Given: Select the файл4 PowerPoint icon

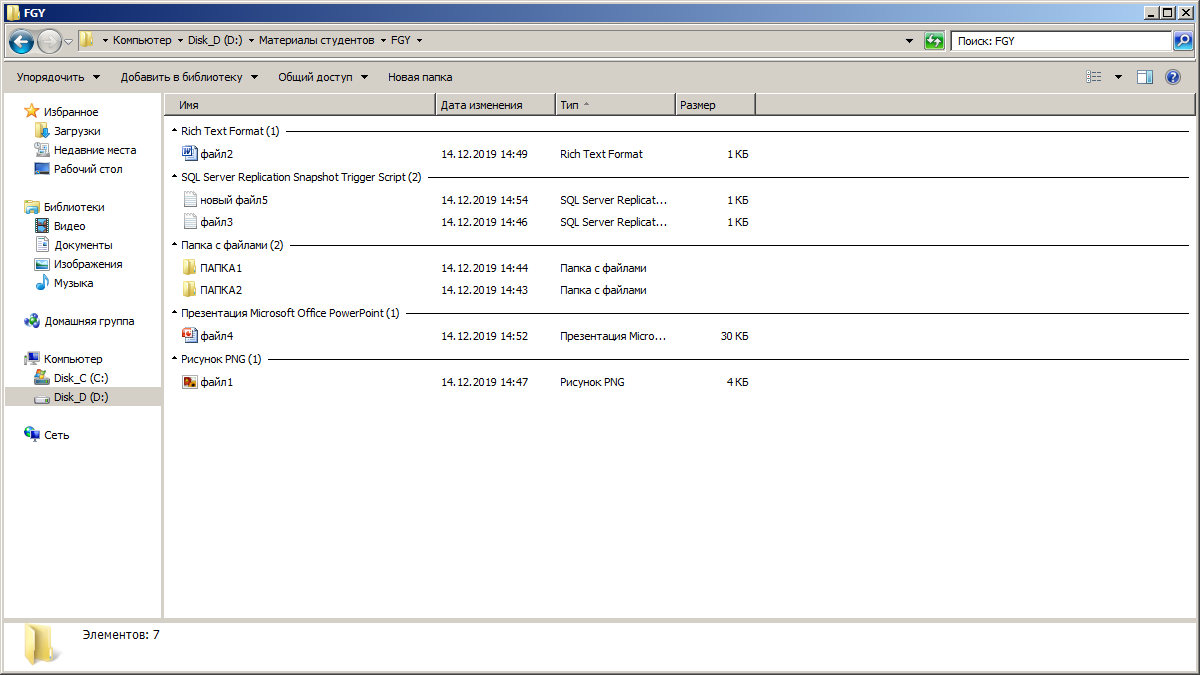Looking at the screenshot, I should 190,335.
